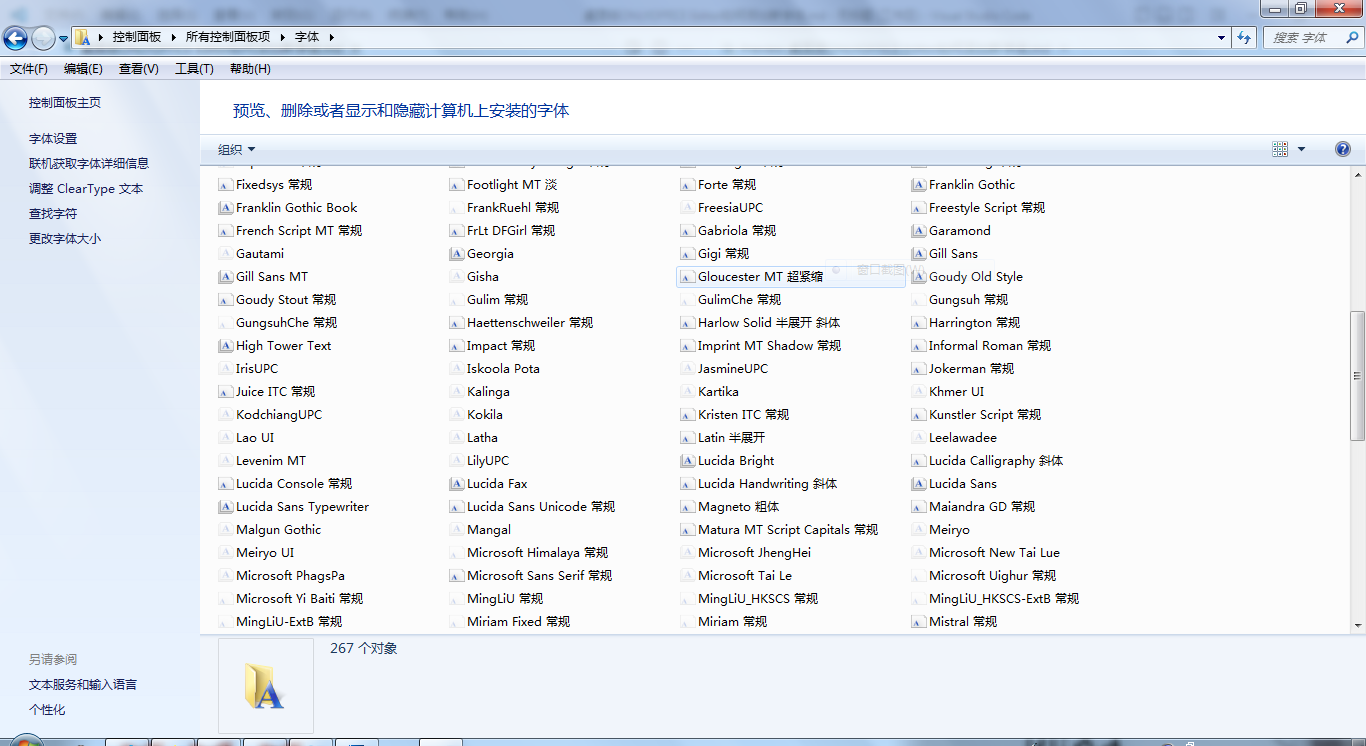The image size is (1366, 746).
Task: Select Imprint MT Shadow 常规 entry
Action: point(770,345)
